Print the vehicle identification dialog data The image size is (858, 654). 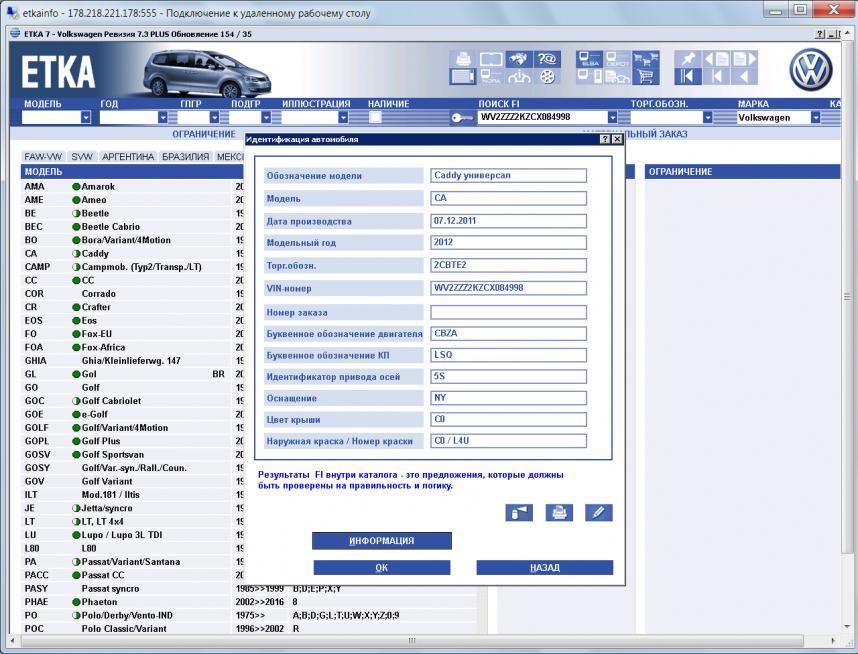tap(559, 513)
